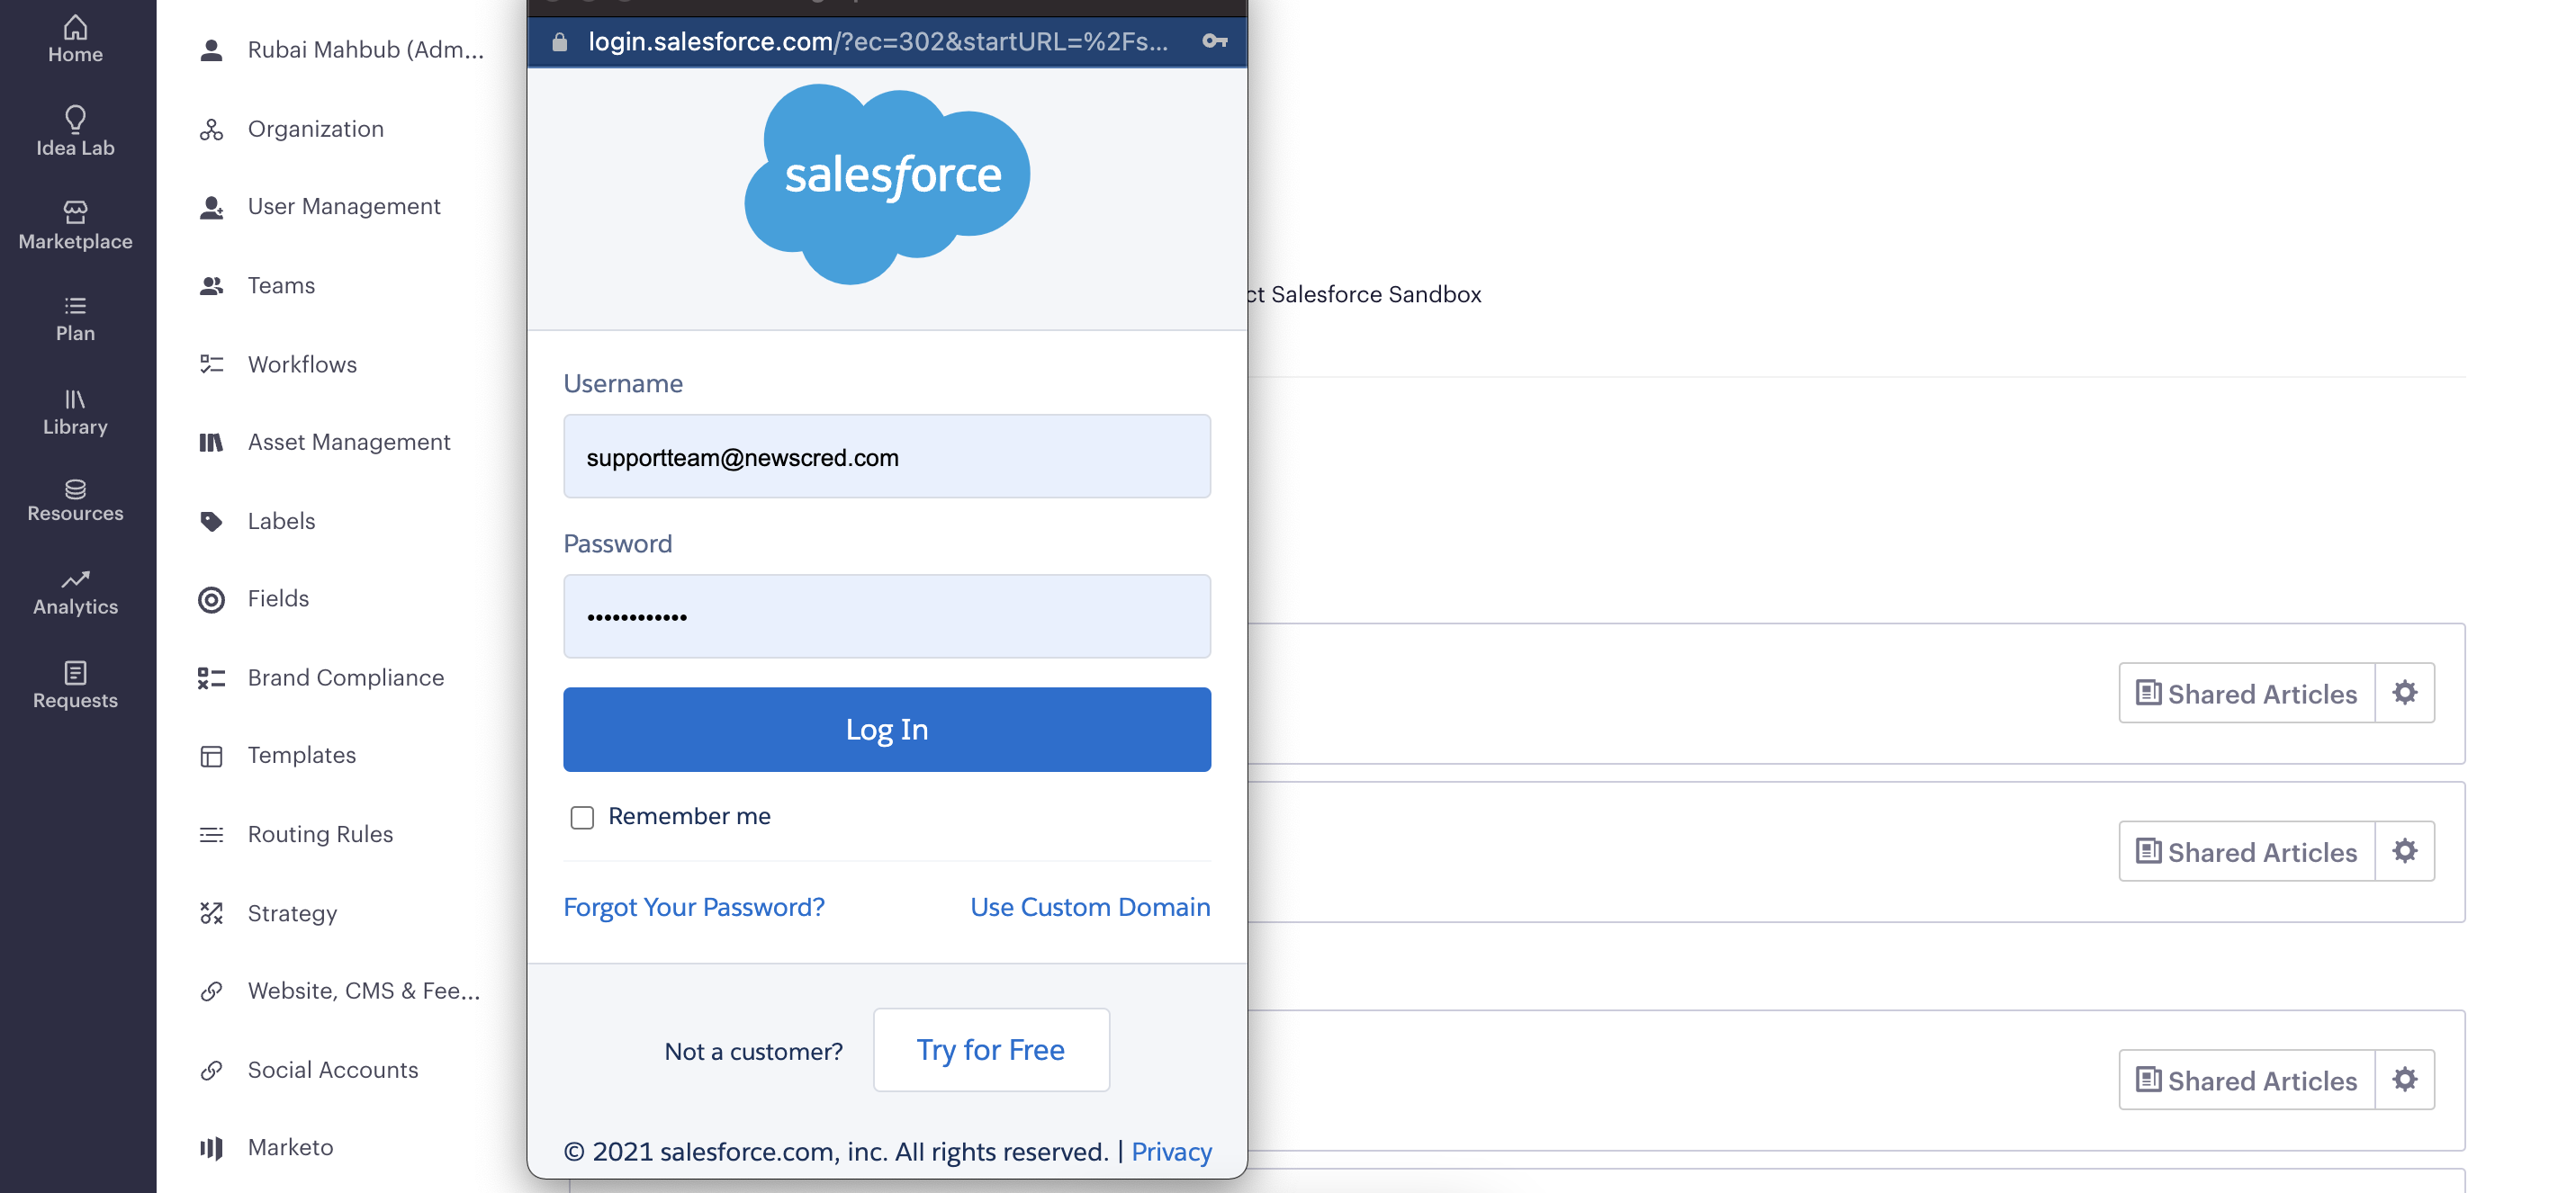Click the Social Accounts link icon
This screenshot has height=1193, width=2576.
[211, 1070]
